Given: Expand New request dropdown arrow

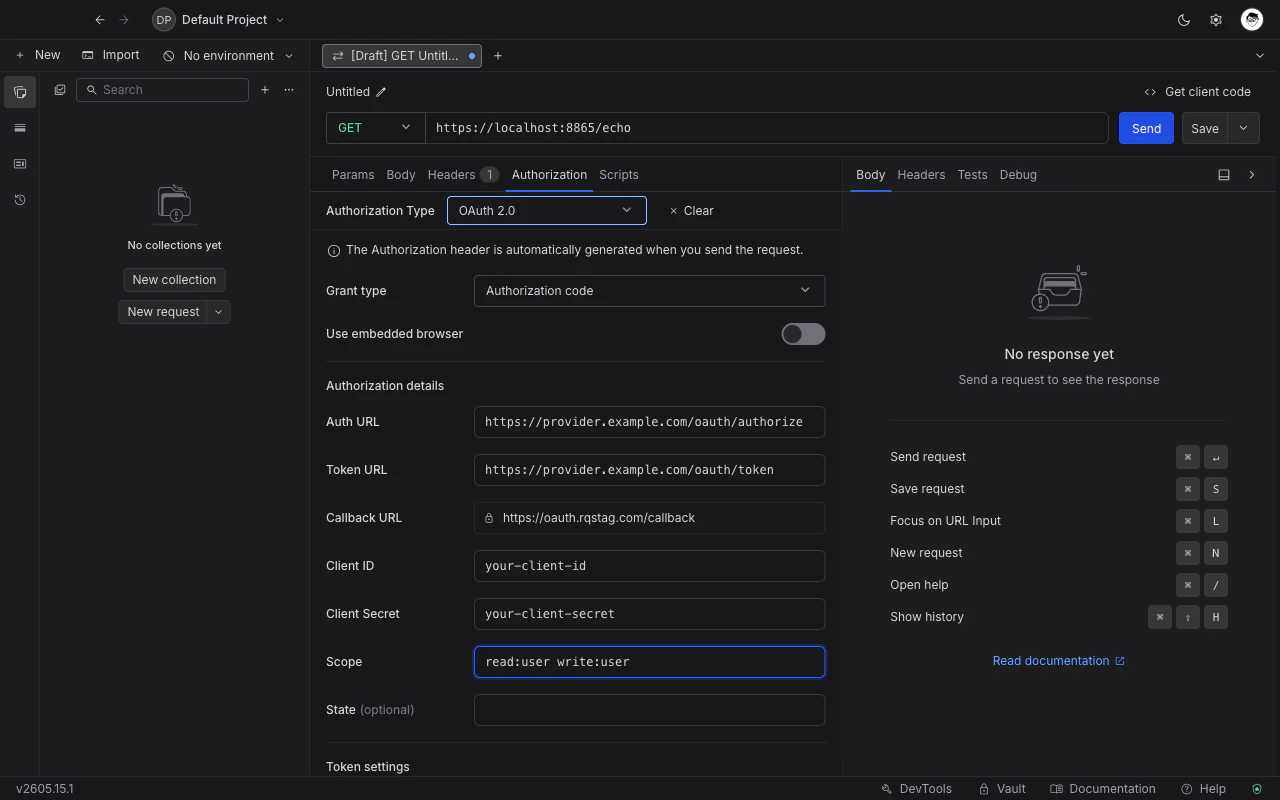Looking at the screenshot, I should (219, 312).
